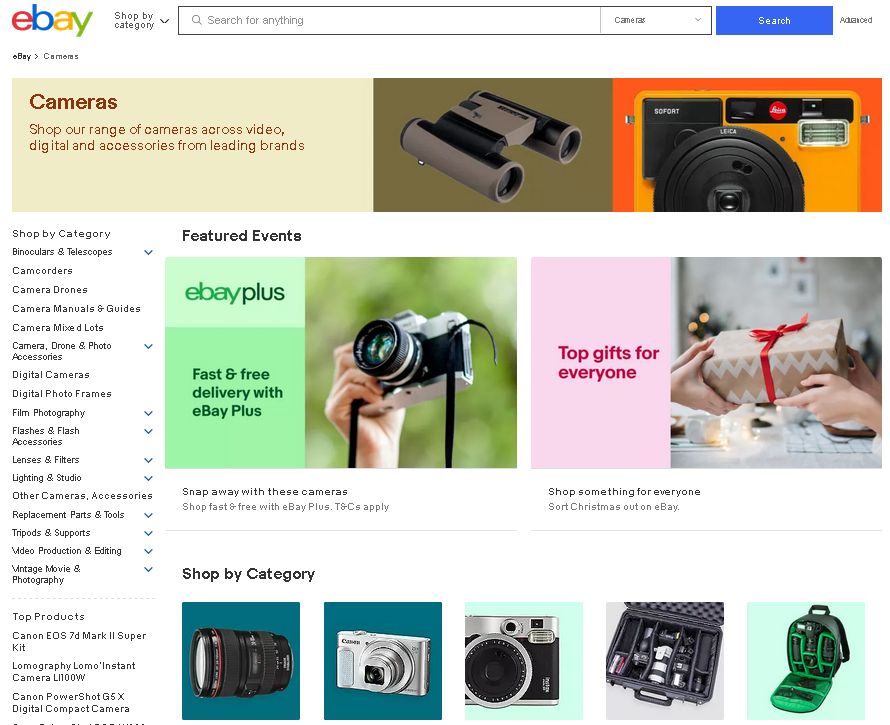
Task: Select the green camera backpack thumbnail
Action: [x=806, y=661]
